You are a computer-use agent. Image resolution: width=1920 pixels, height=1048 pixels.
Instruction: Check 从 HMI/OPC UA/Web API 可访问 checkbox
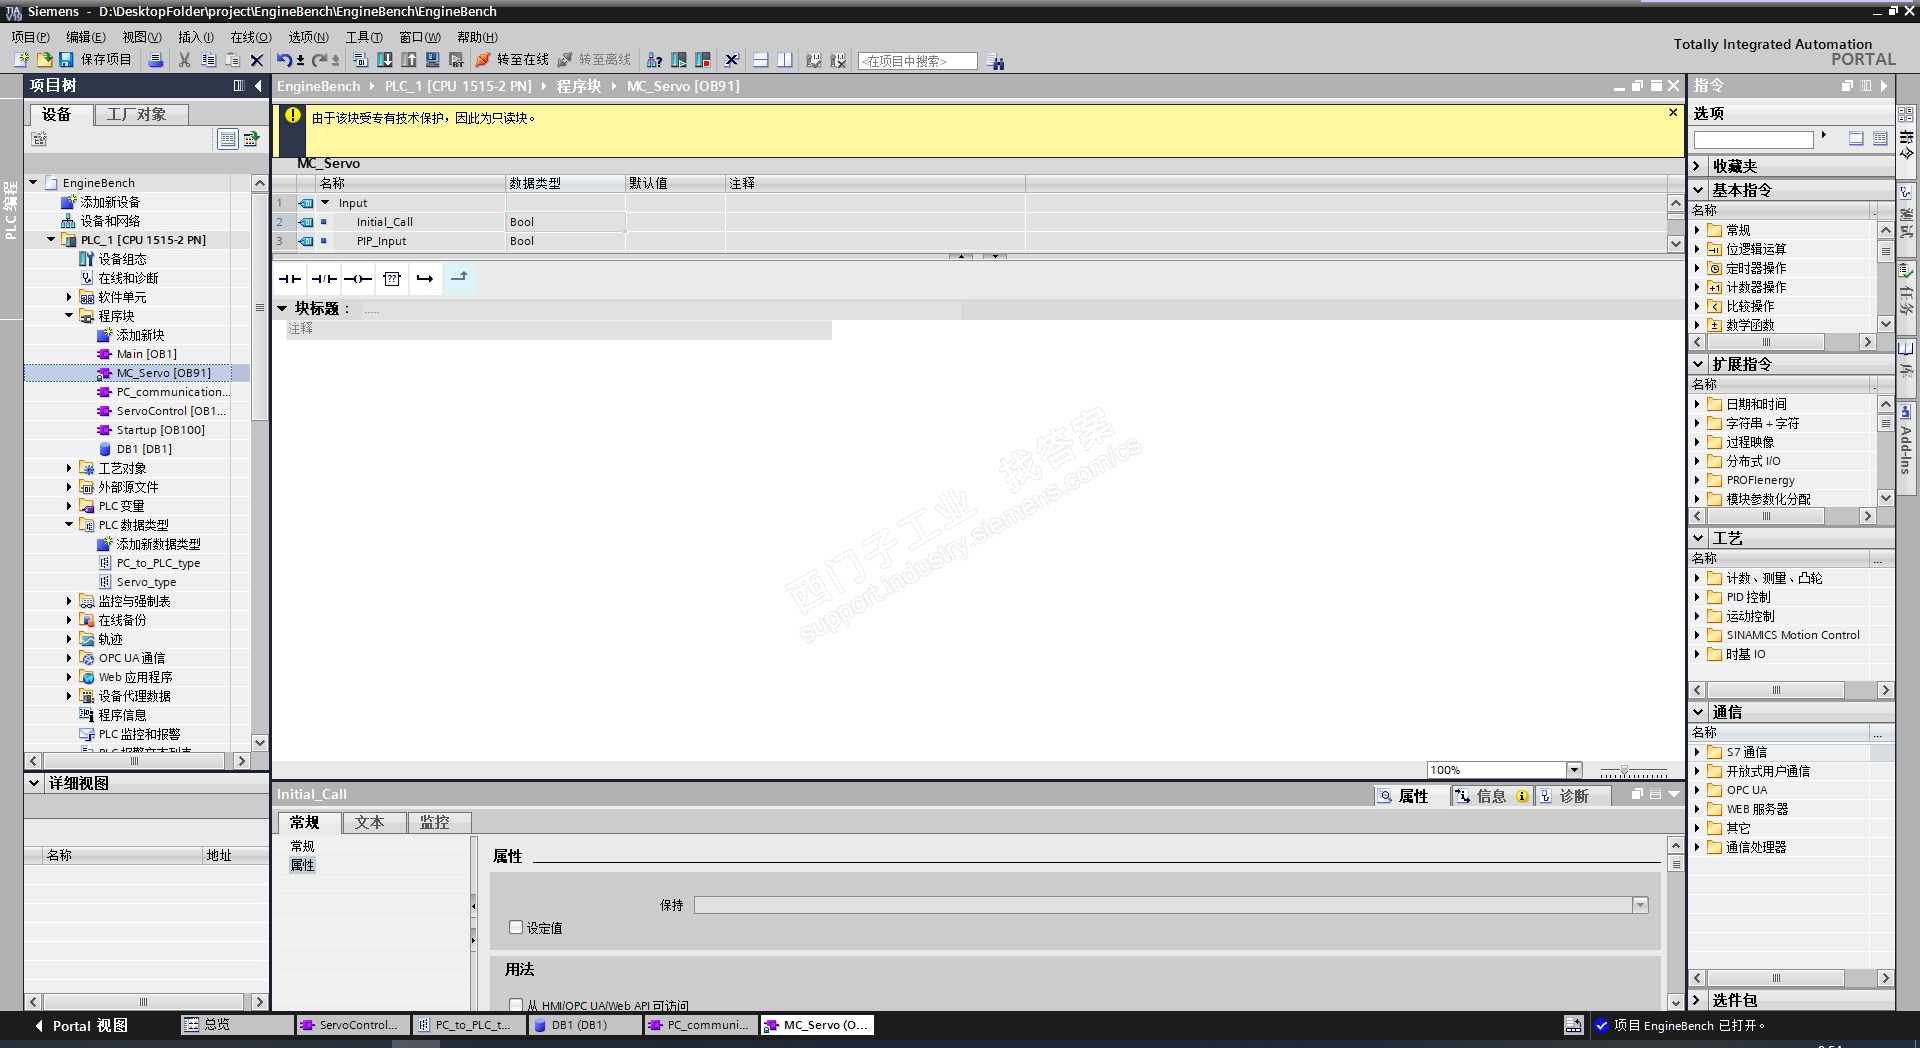(x=516, y=1005)
